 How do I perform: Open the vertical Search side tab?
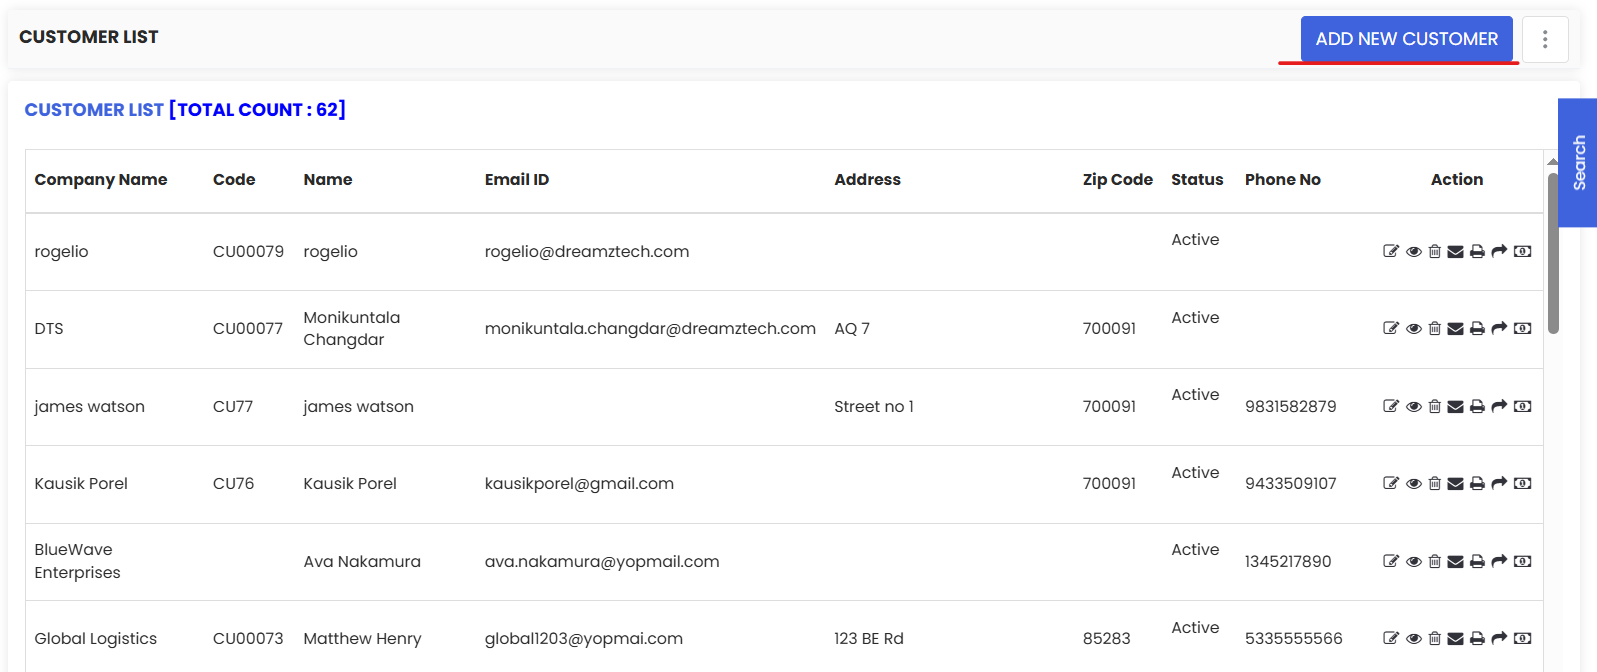(x=1578, y=163)
